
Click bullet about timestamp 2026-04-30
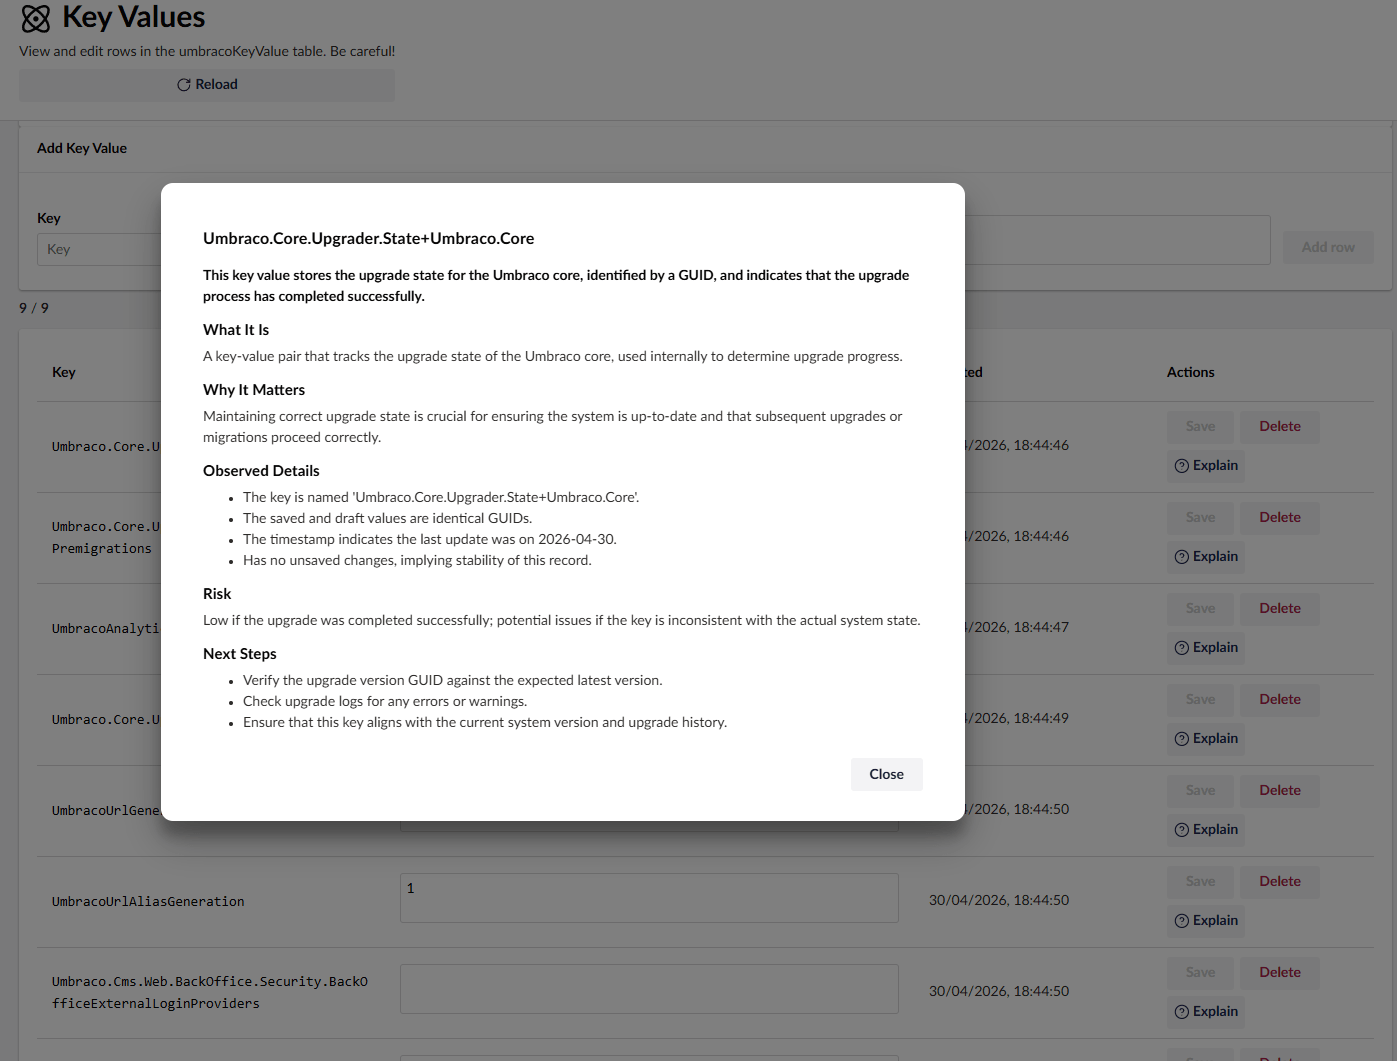(430, 539)
